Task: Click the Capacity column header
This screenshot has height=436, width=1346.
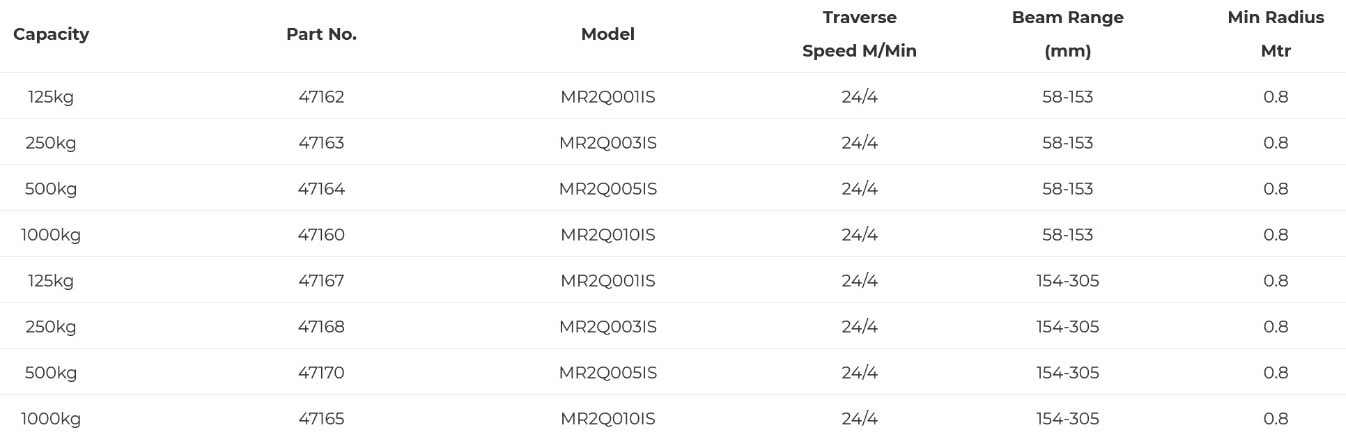Action: pyautogui.click(x=51, y=34)
